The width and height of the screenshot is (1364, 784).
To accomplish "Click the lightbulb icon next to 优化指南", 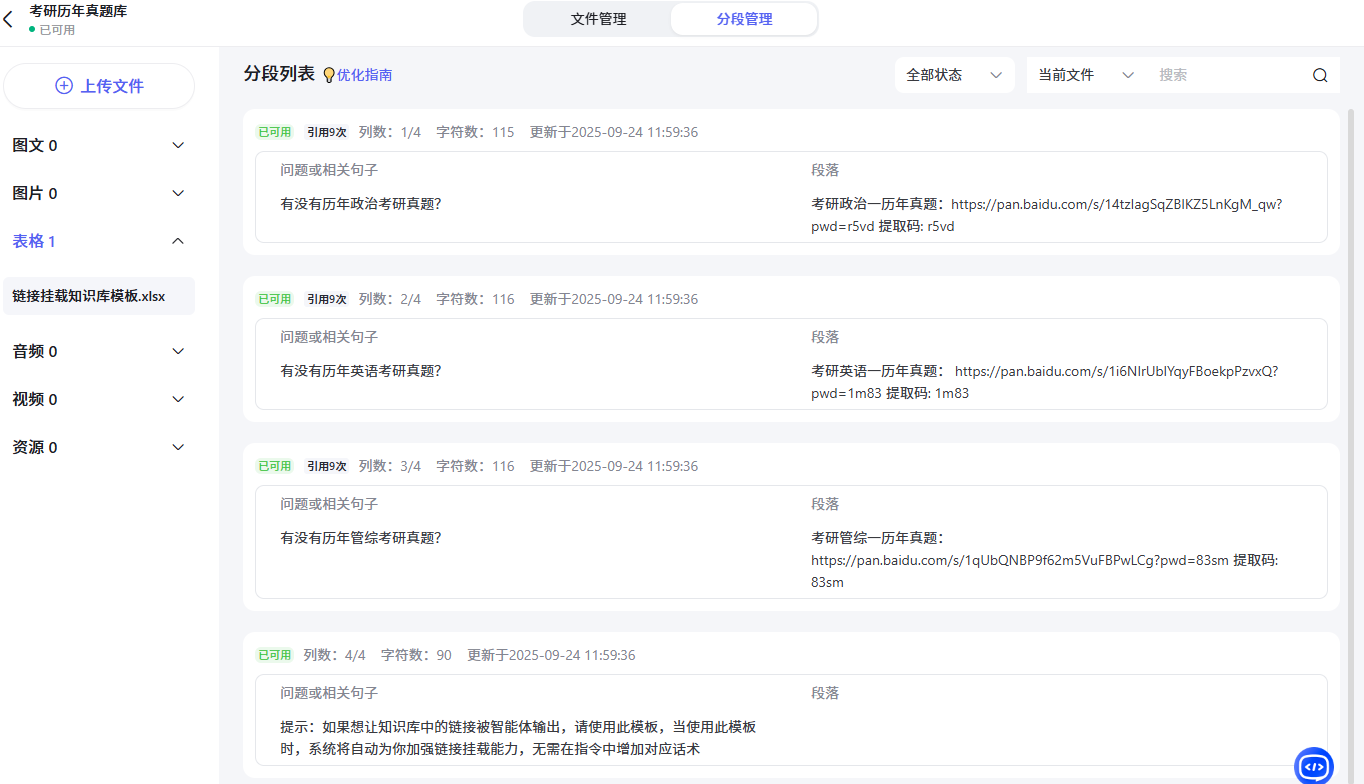I will [x=327, y=74].
